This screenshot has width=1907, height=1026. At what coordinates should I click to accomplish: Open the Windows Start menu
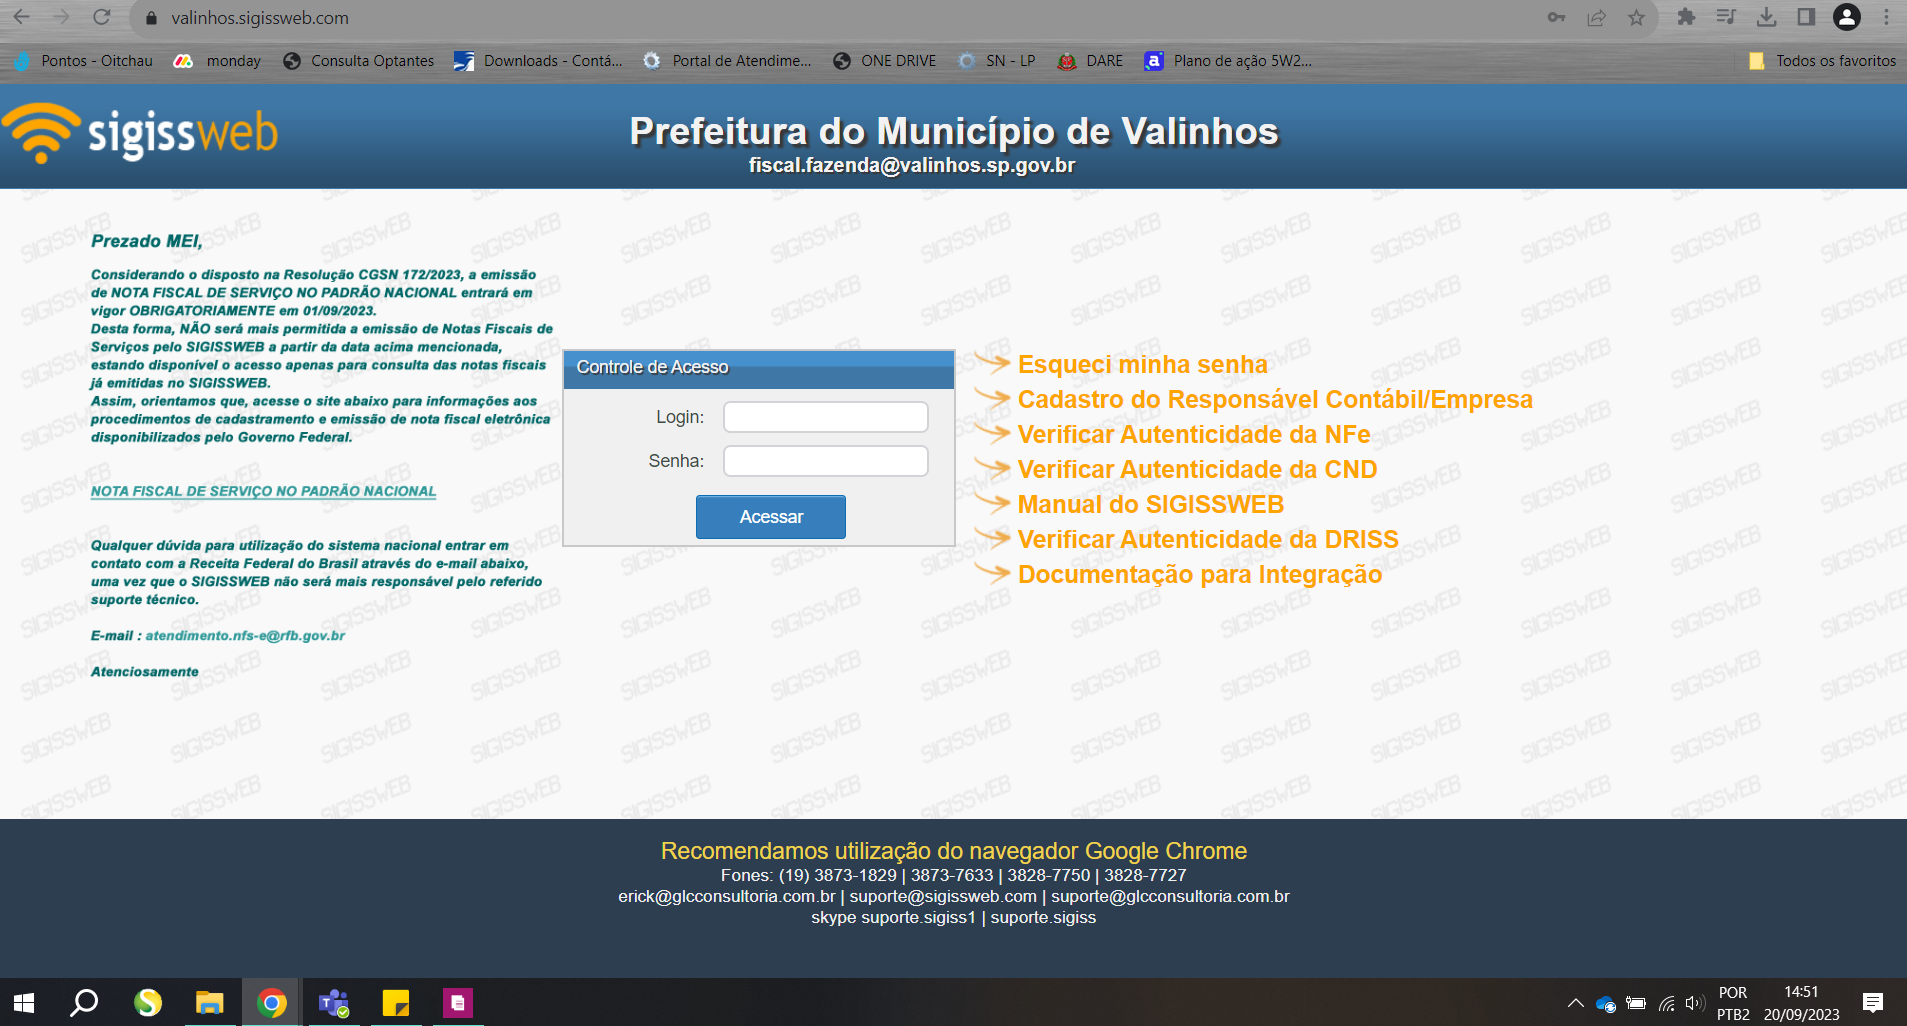tap(24, 1002)
